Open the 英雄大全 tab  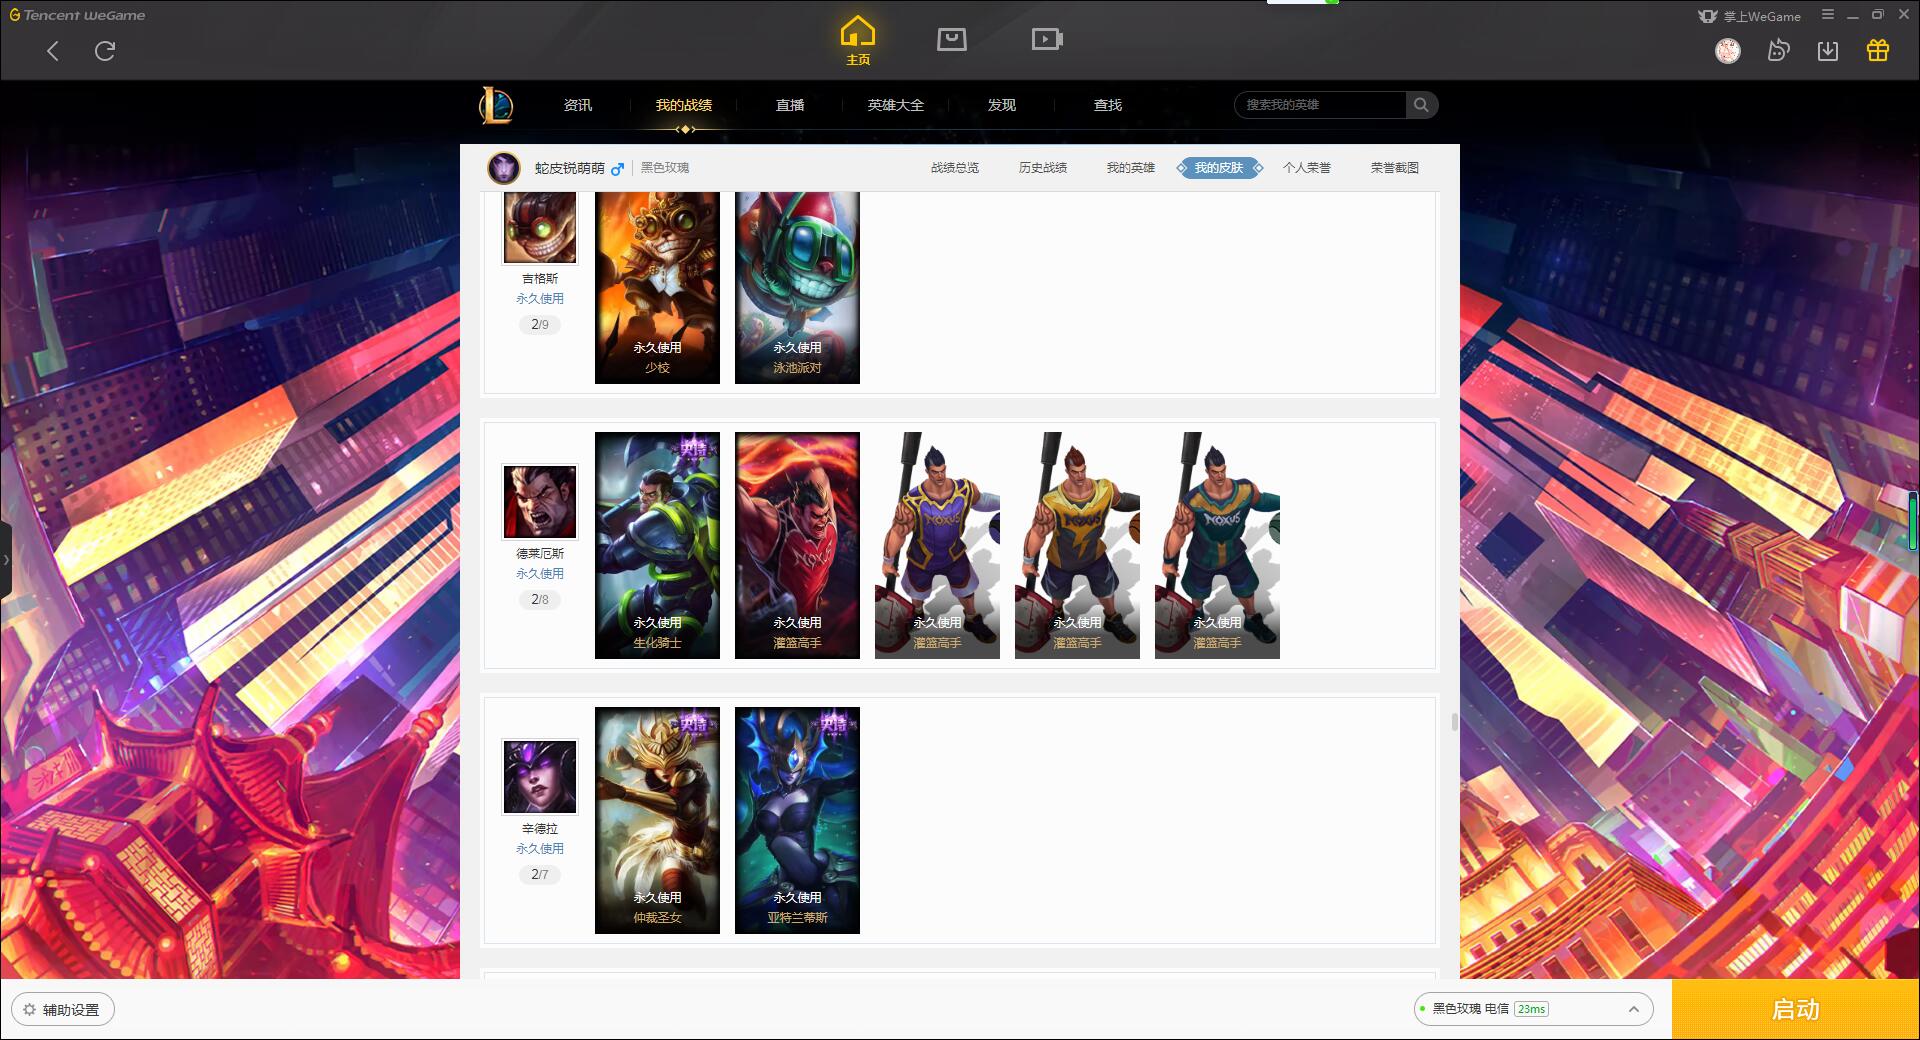coord(896,105)
